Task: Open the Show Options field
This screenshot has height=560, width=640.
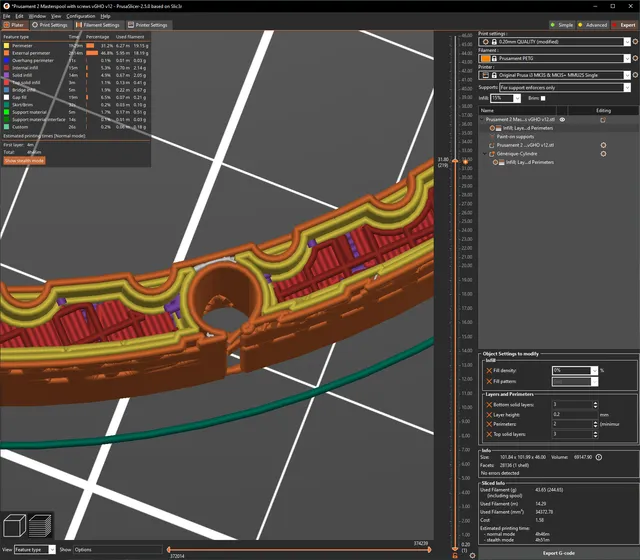Action: (x=117, y=550)
